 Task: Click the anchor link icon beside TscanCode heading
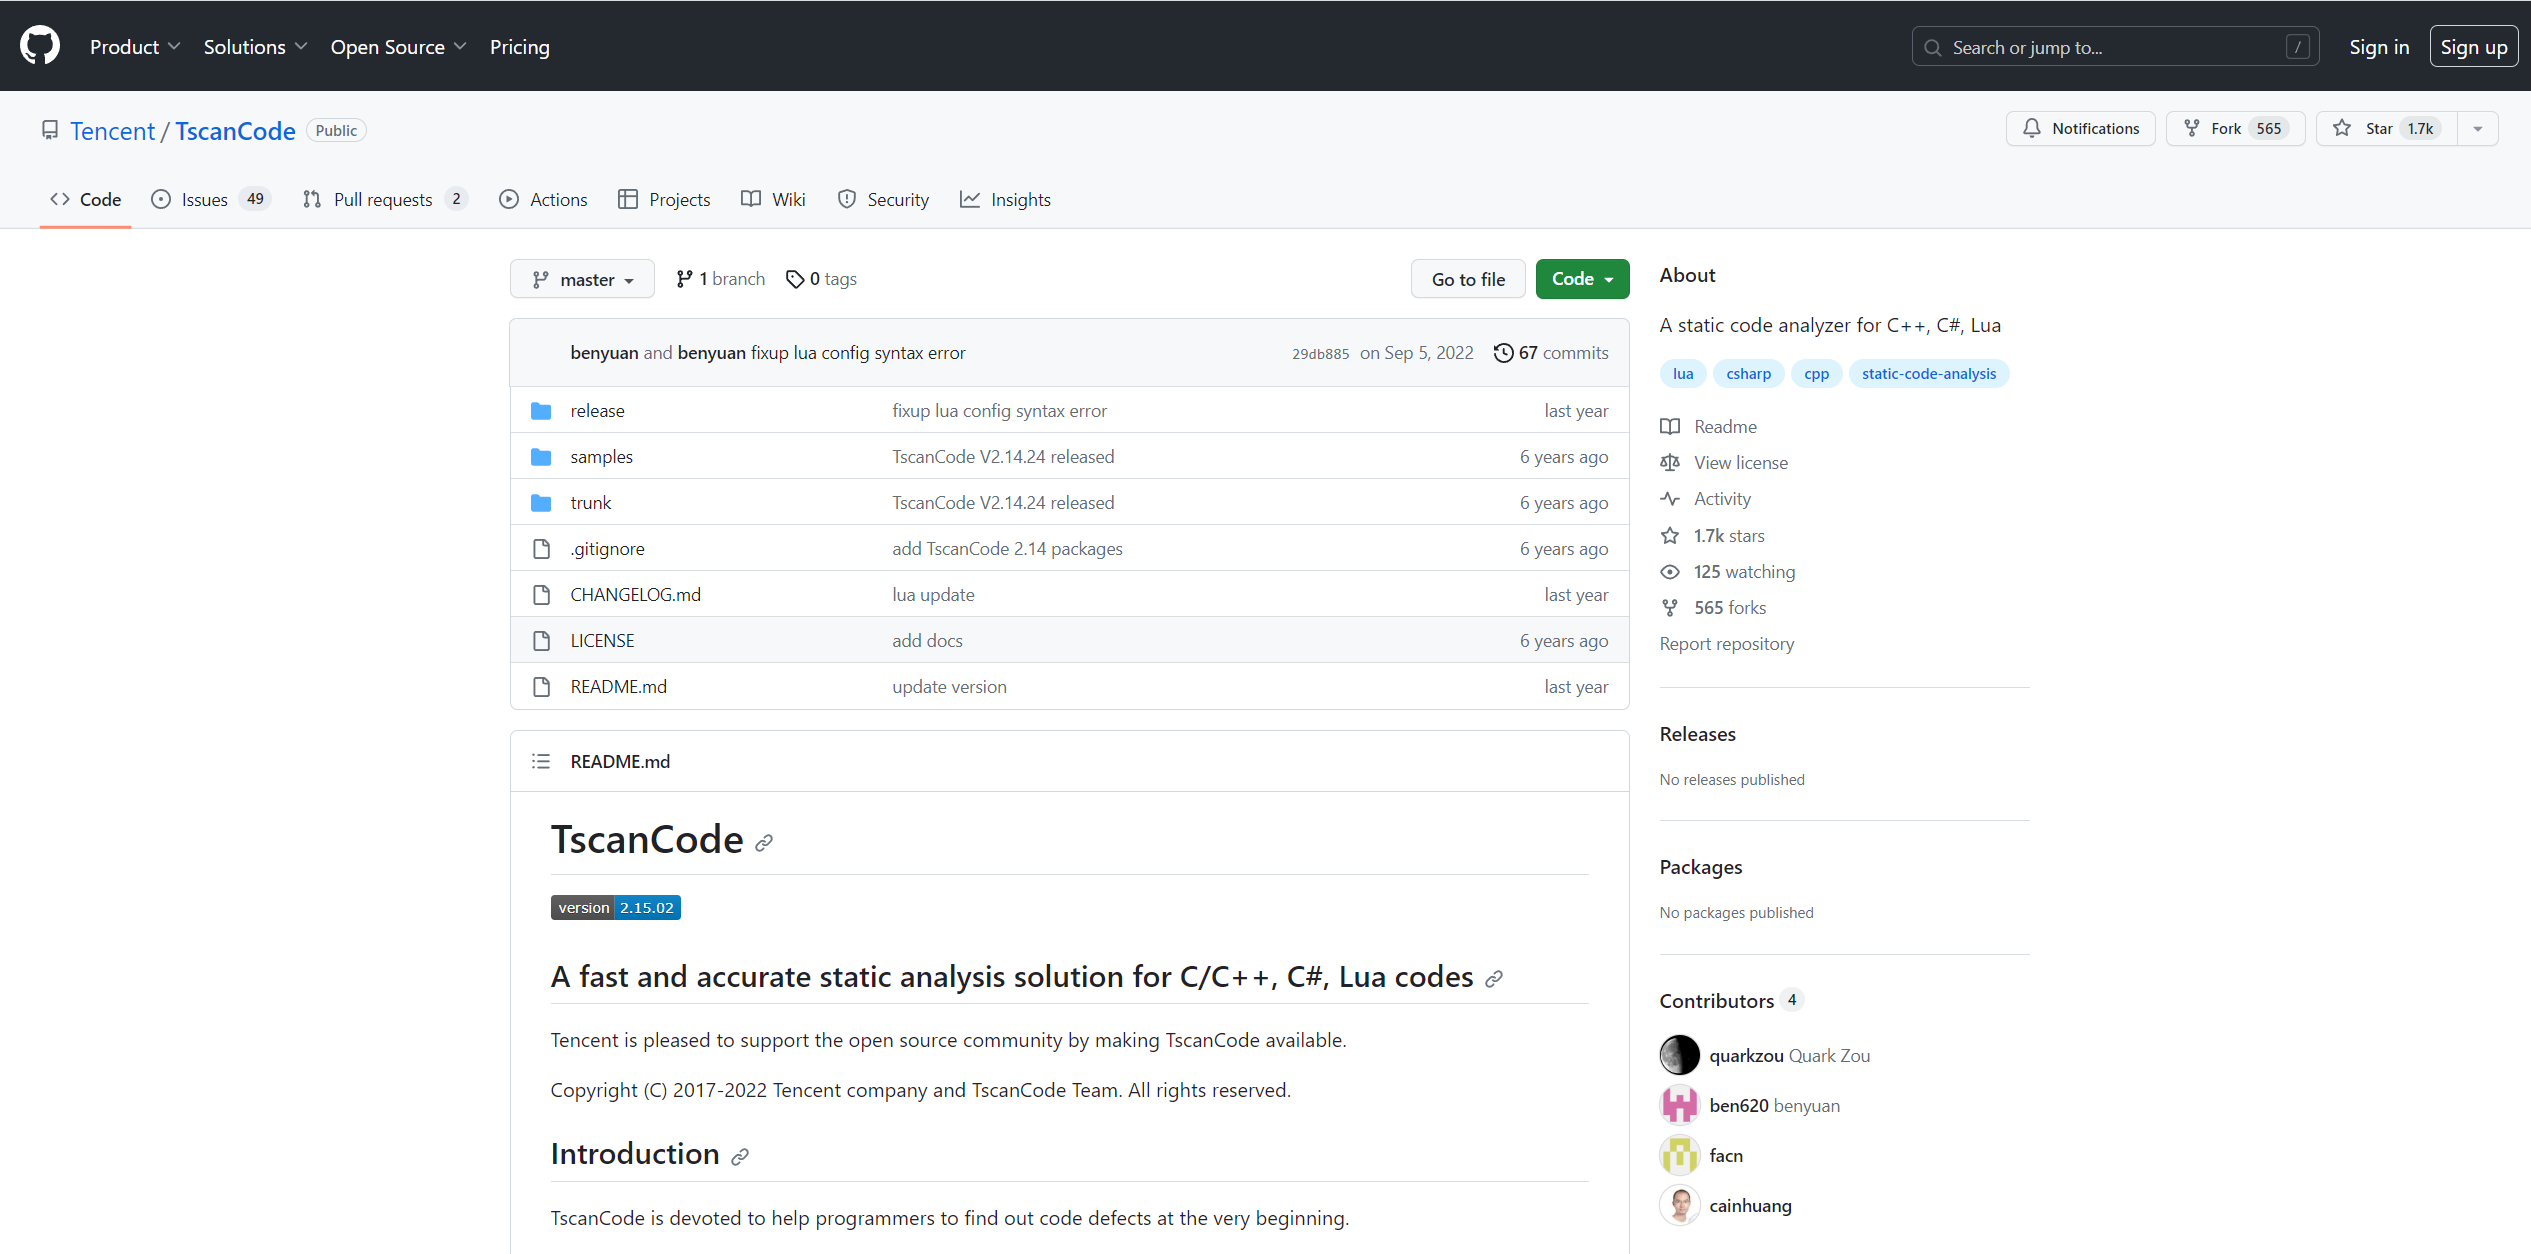tap(764, 843)
